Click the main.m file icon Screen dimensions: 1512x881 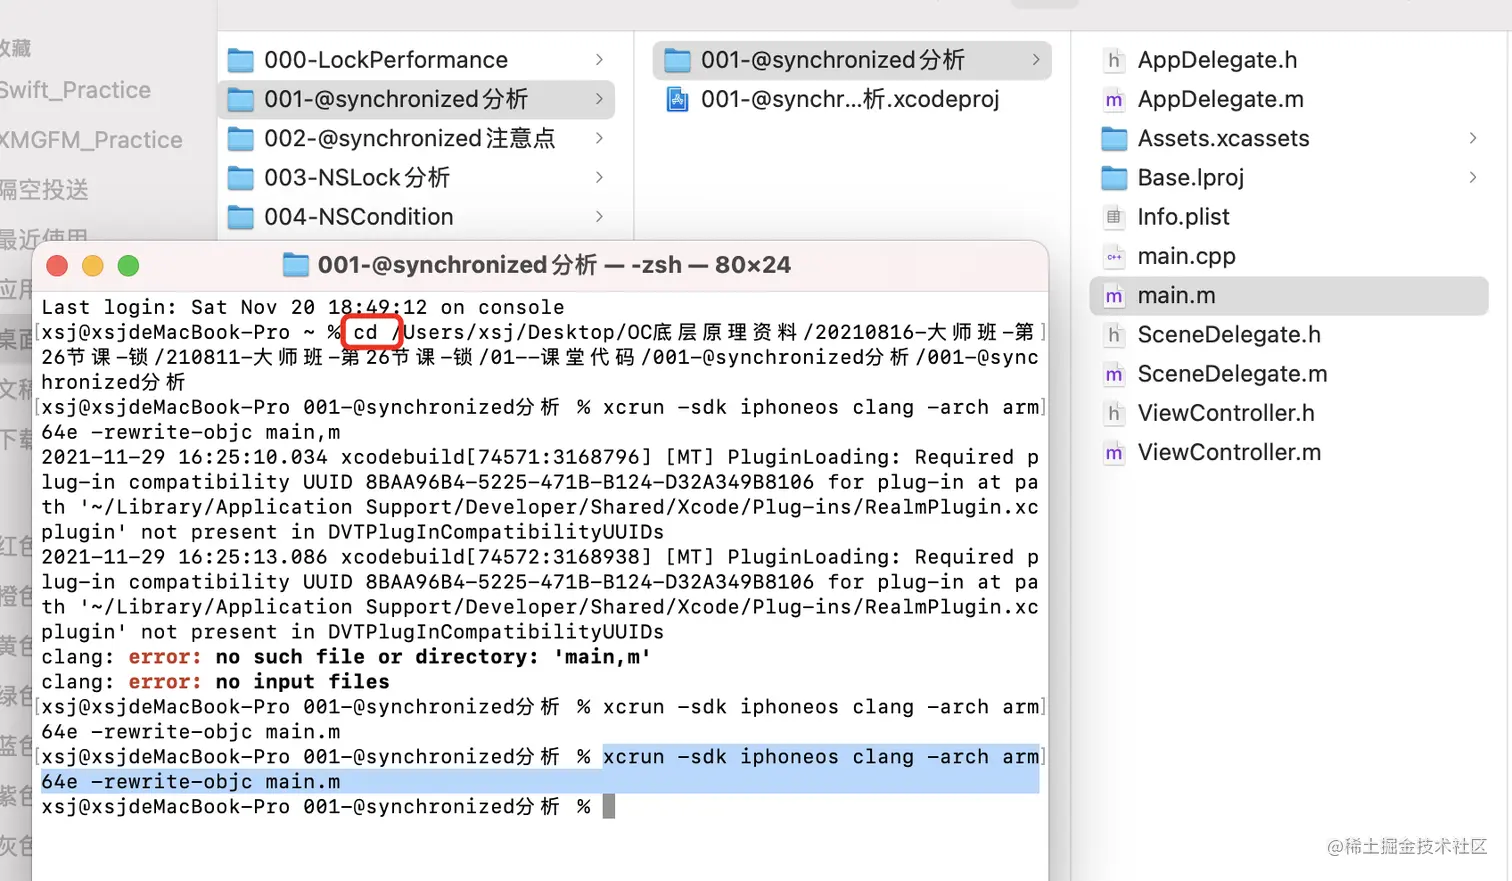1114,295
